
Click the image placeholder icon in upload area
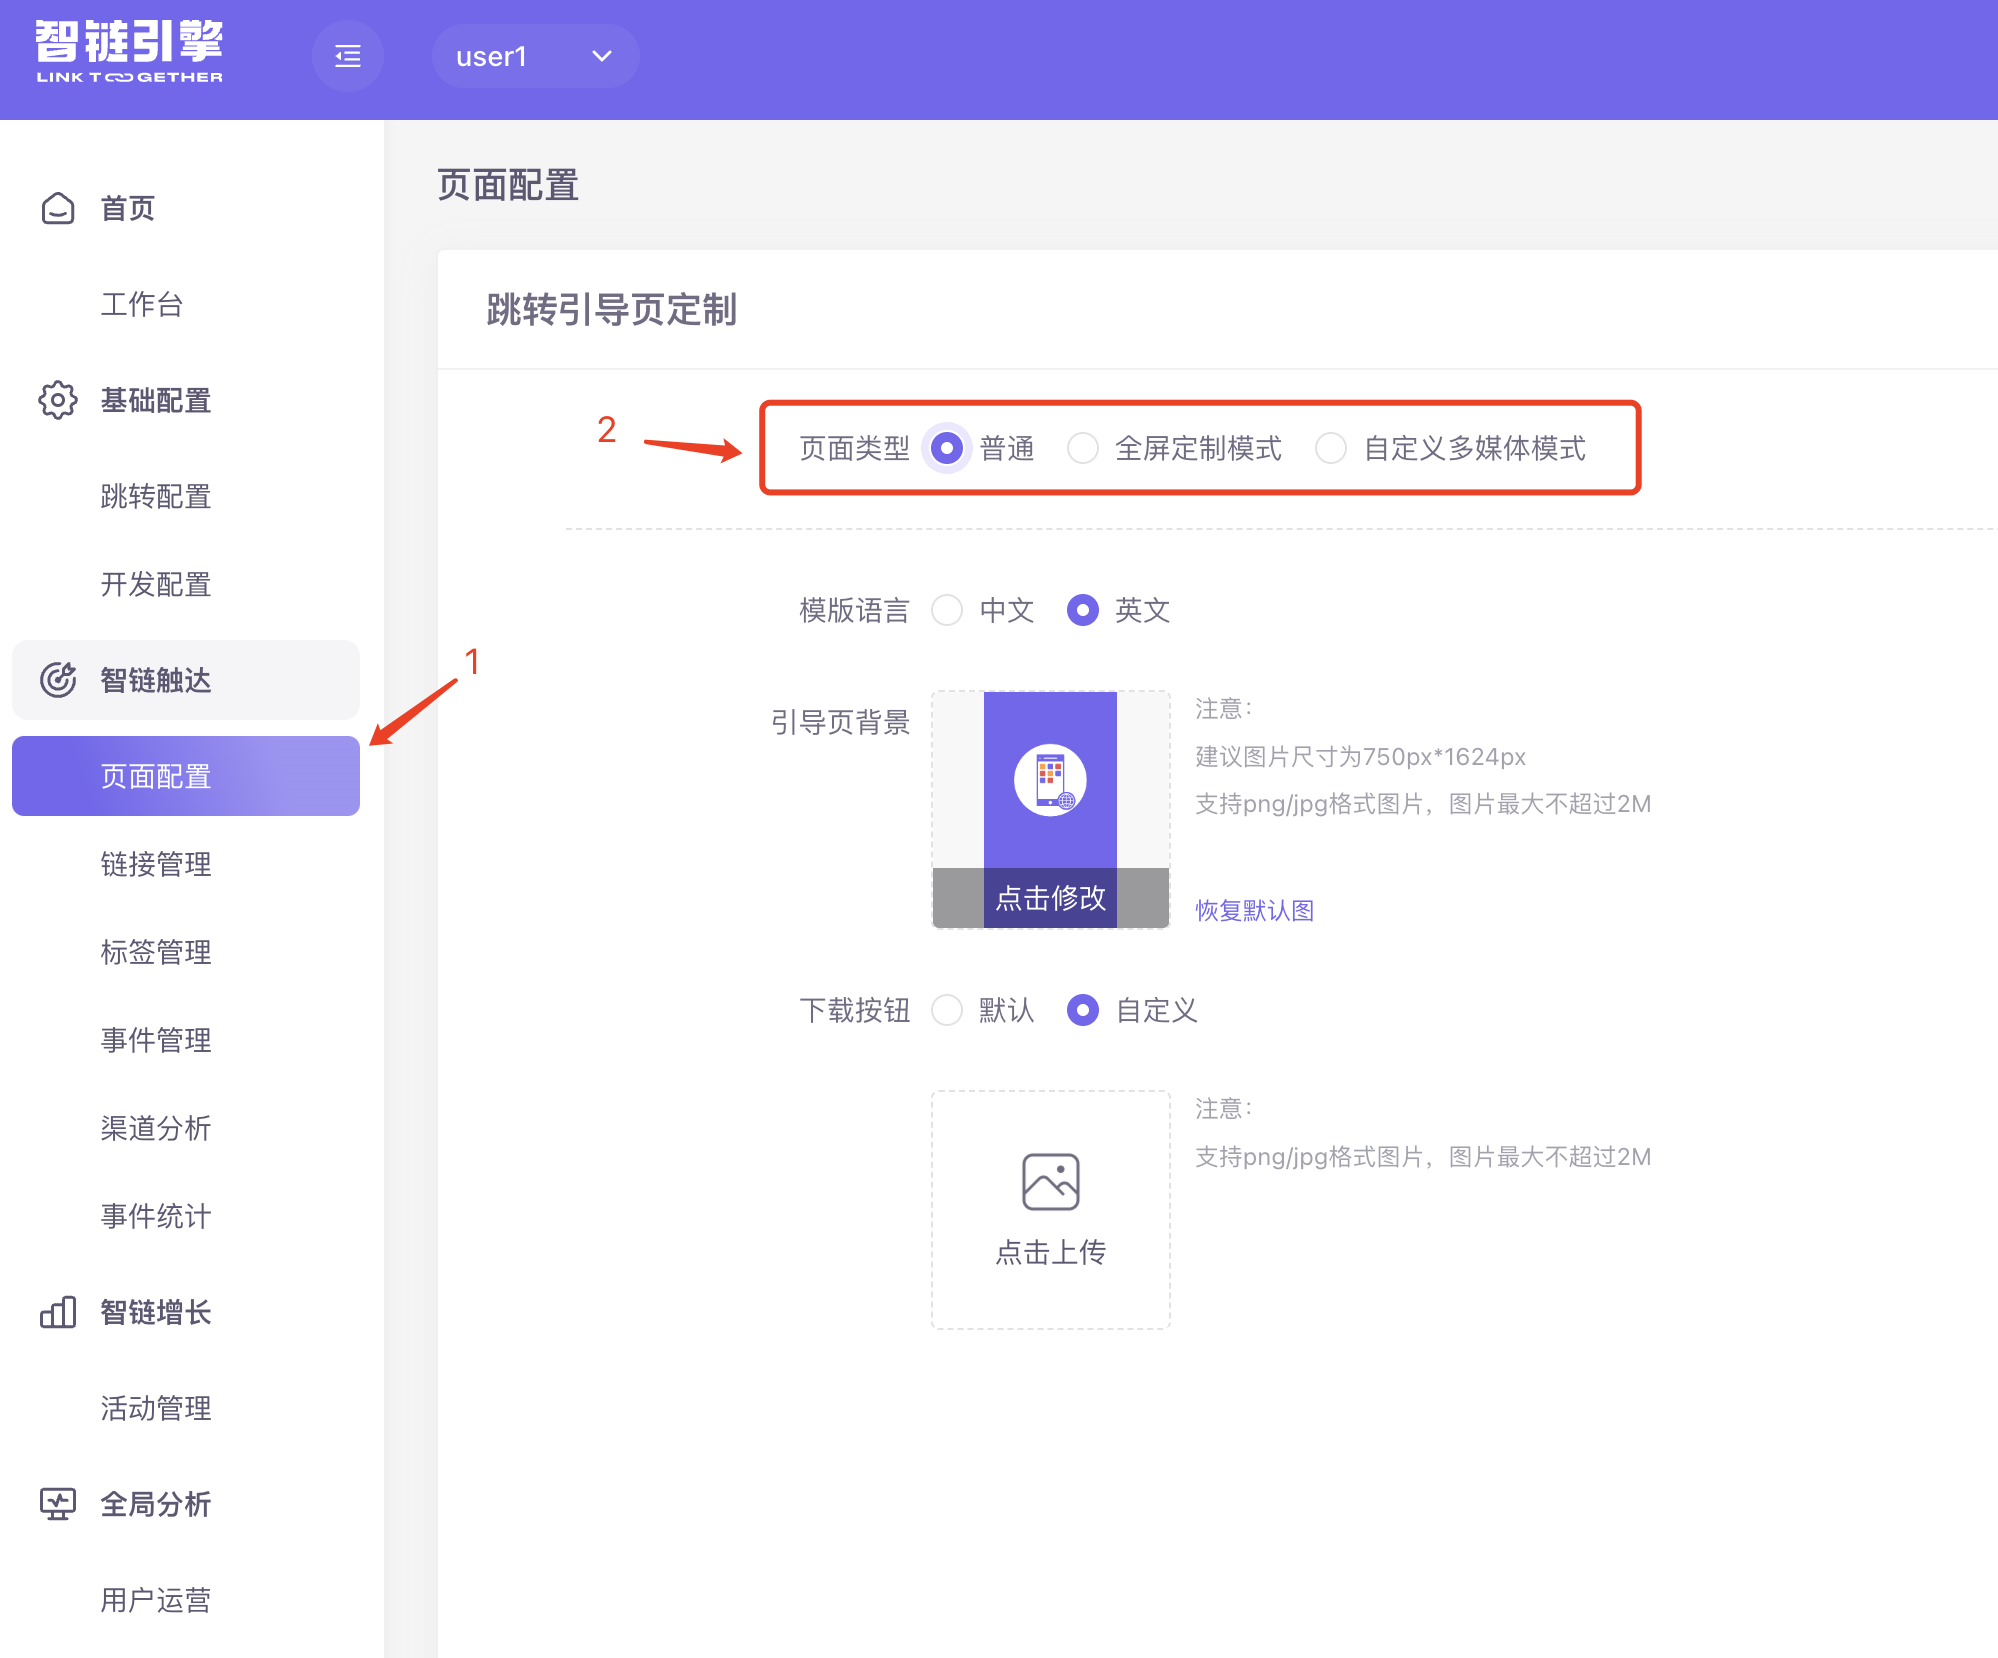coord(1050,1181)
